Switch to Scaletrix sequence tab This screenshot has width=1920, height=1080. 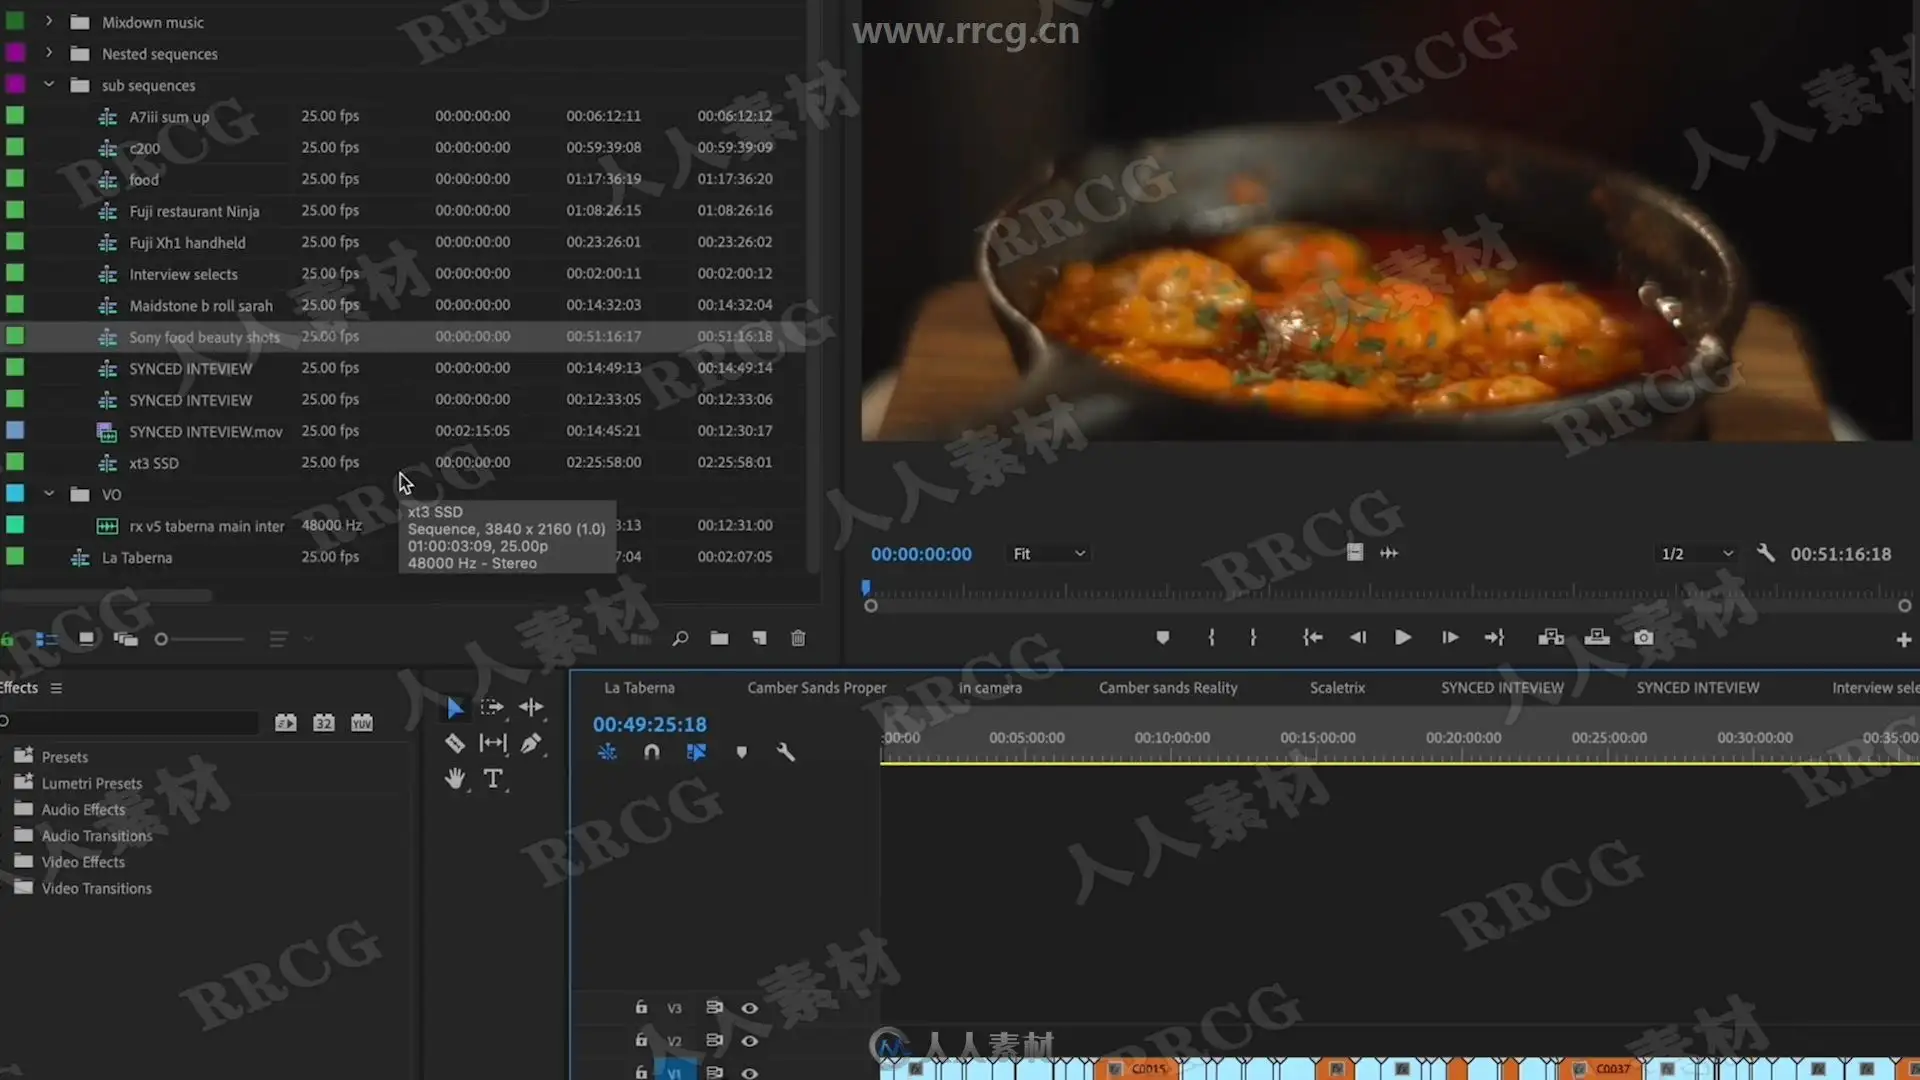pos(1337,688)
